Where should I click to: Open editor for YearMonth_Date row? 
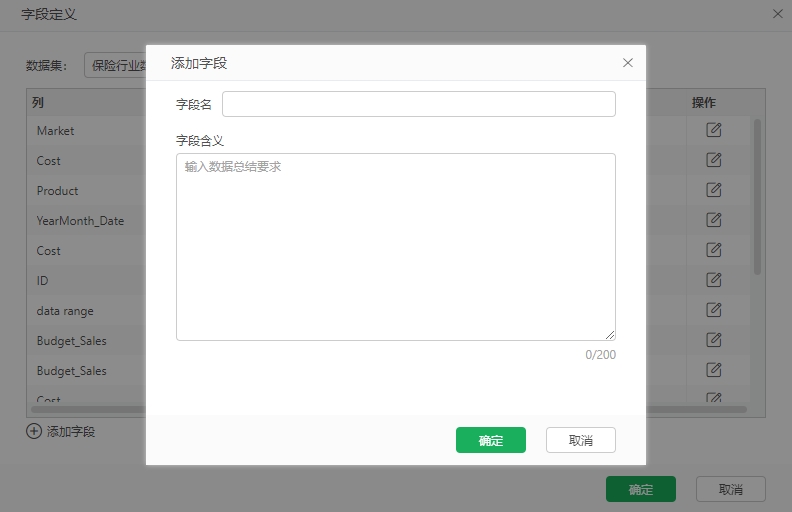coord(713,220)
